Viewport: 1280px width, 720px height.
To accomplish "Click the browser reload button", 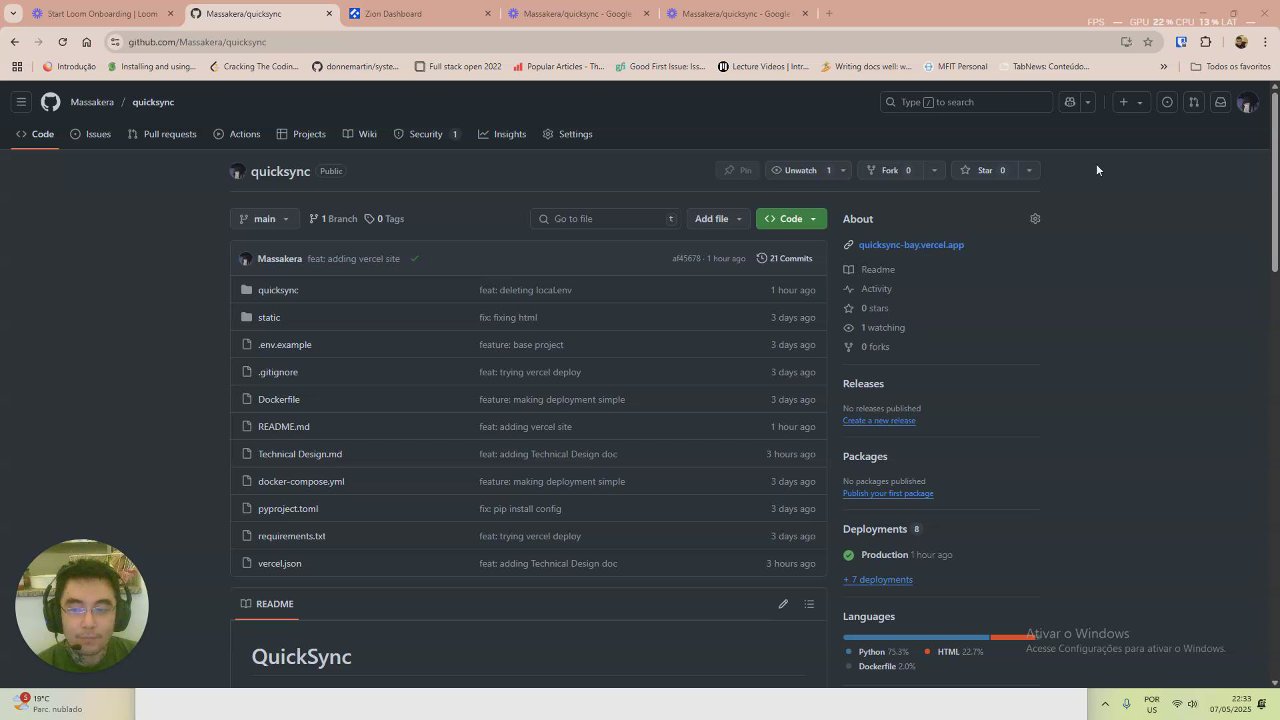I will 62,42.
